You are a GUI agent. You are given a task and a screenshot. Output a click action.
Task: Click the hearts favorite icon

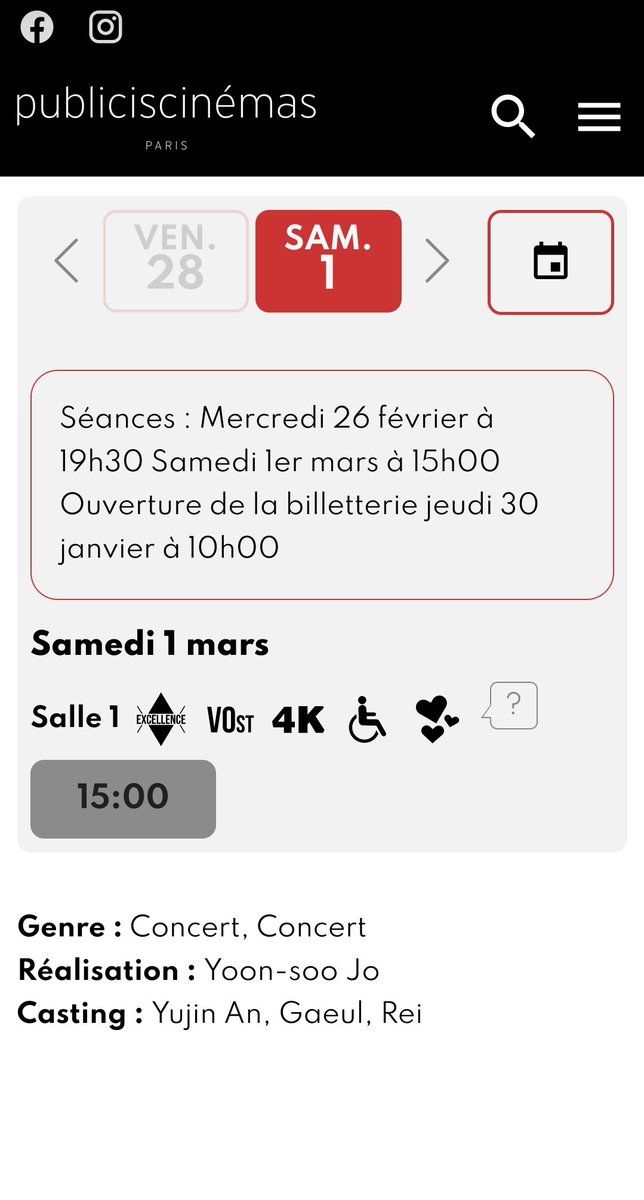click(437, 720)
